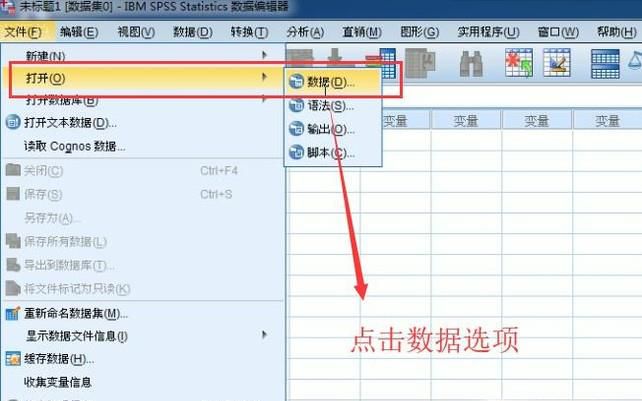Click the SPSS application icon in title bar

tap(7, 7)
